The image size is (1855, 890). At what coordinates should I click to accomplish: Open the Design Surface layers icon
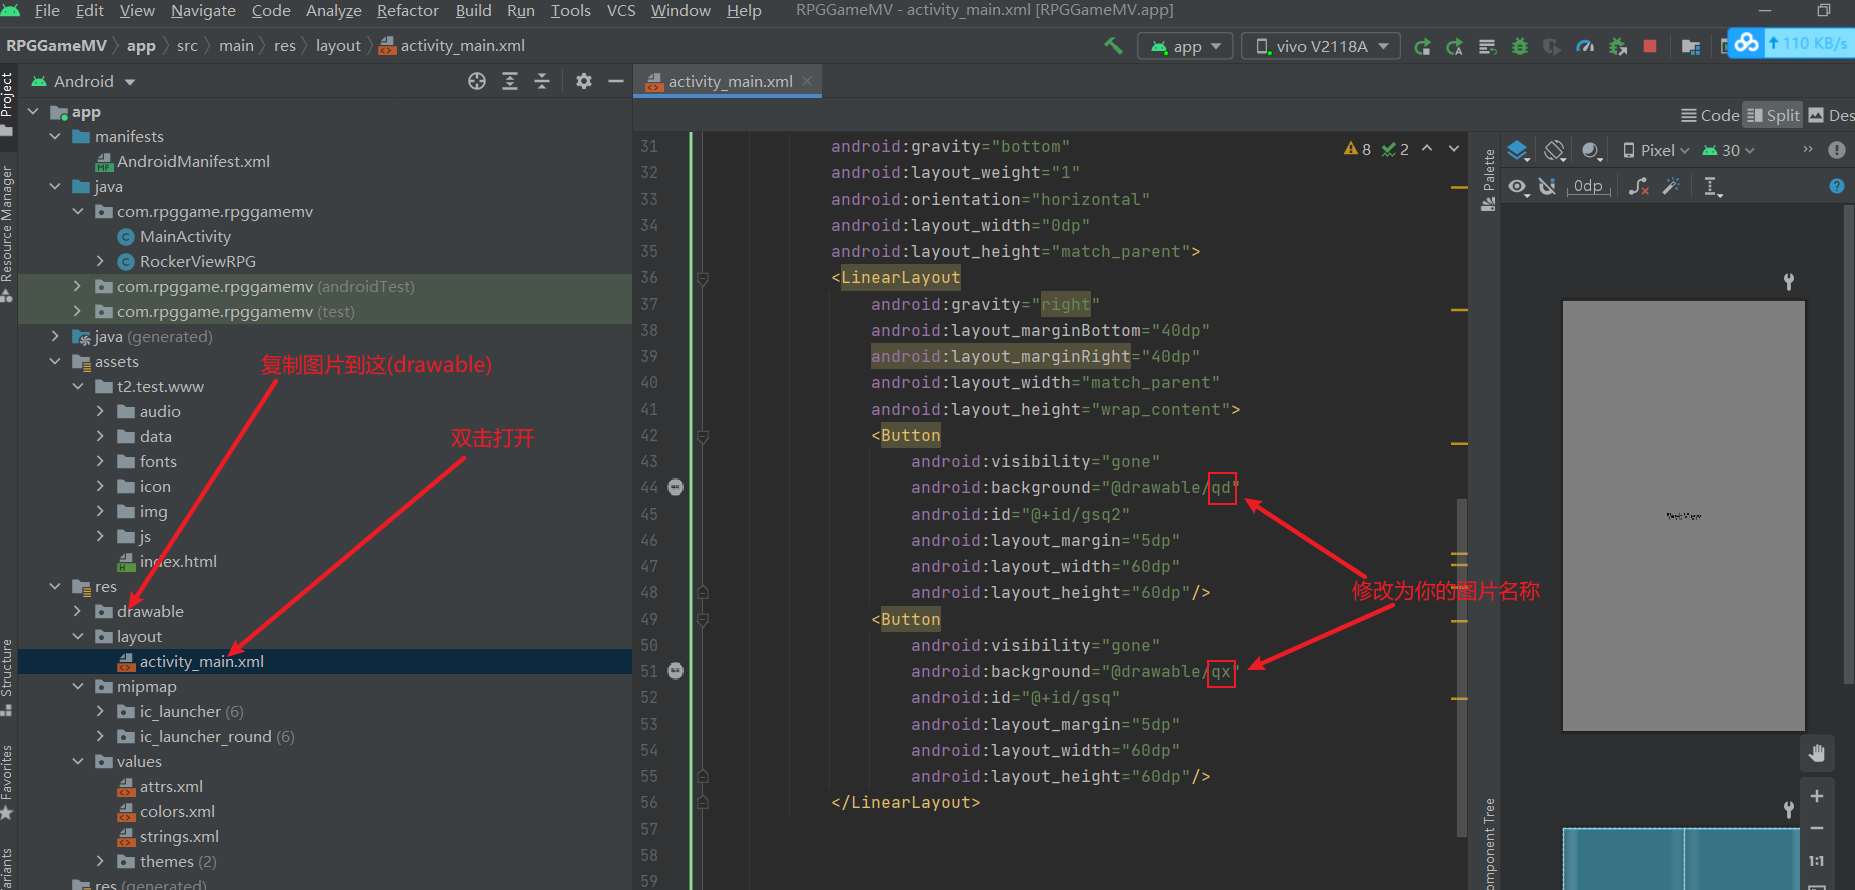pyautogui.click(x=1518, y=150)
